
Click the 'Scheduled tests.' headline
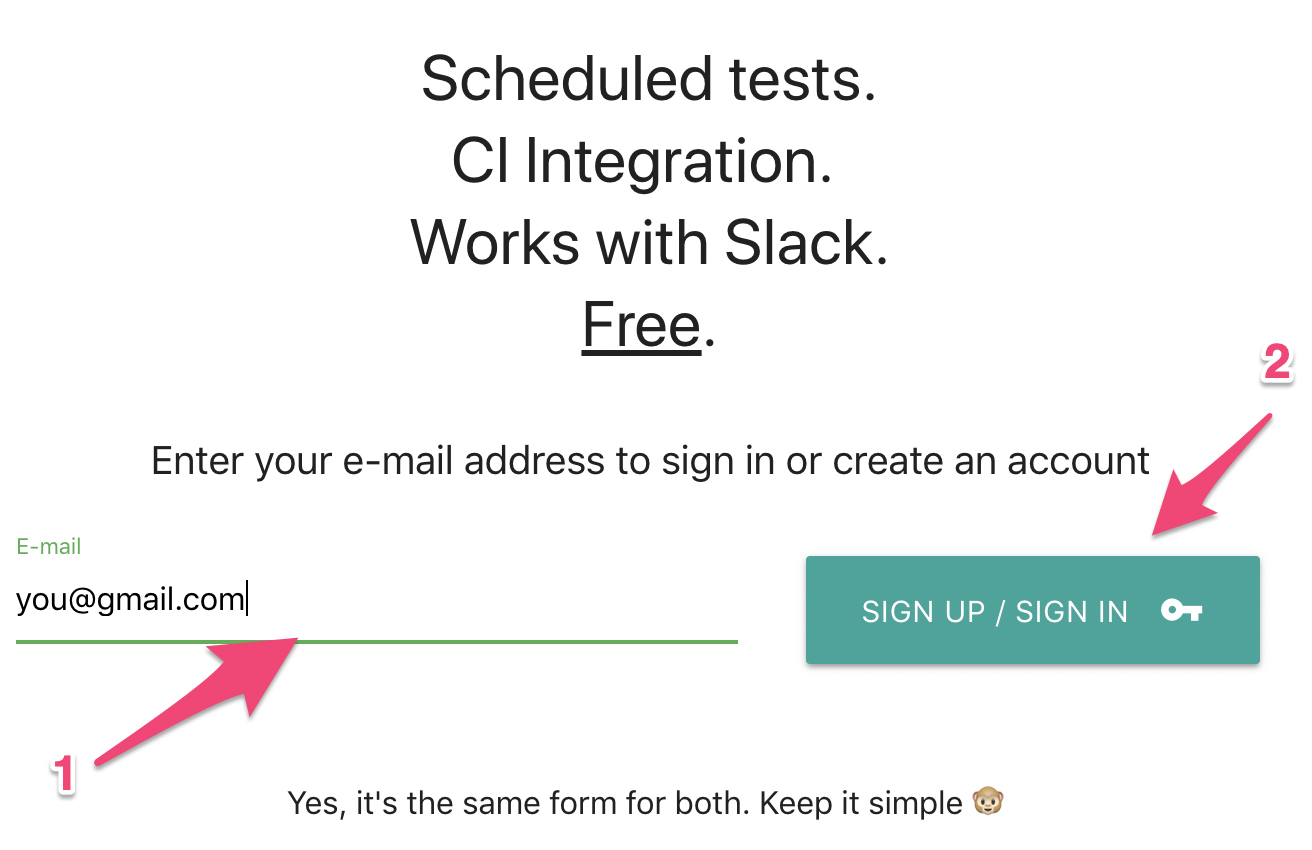tap(648, 79)
